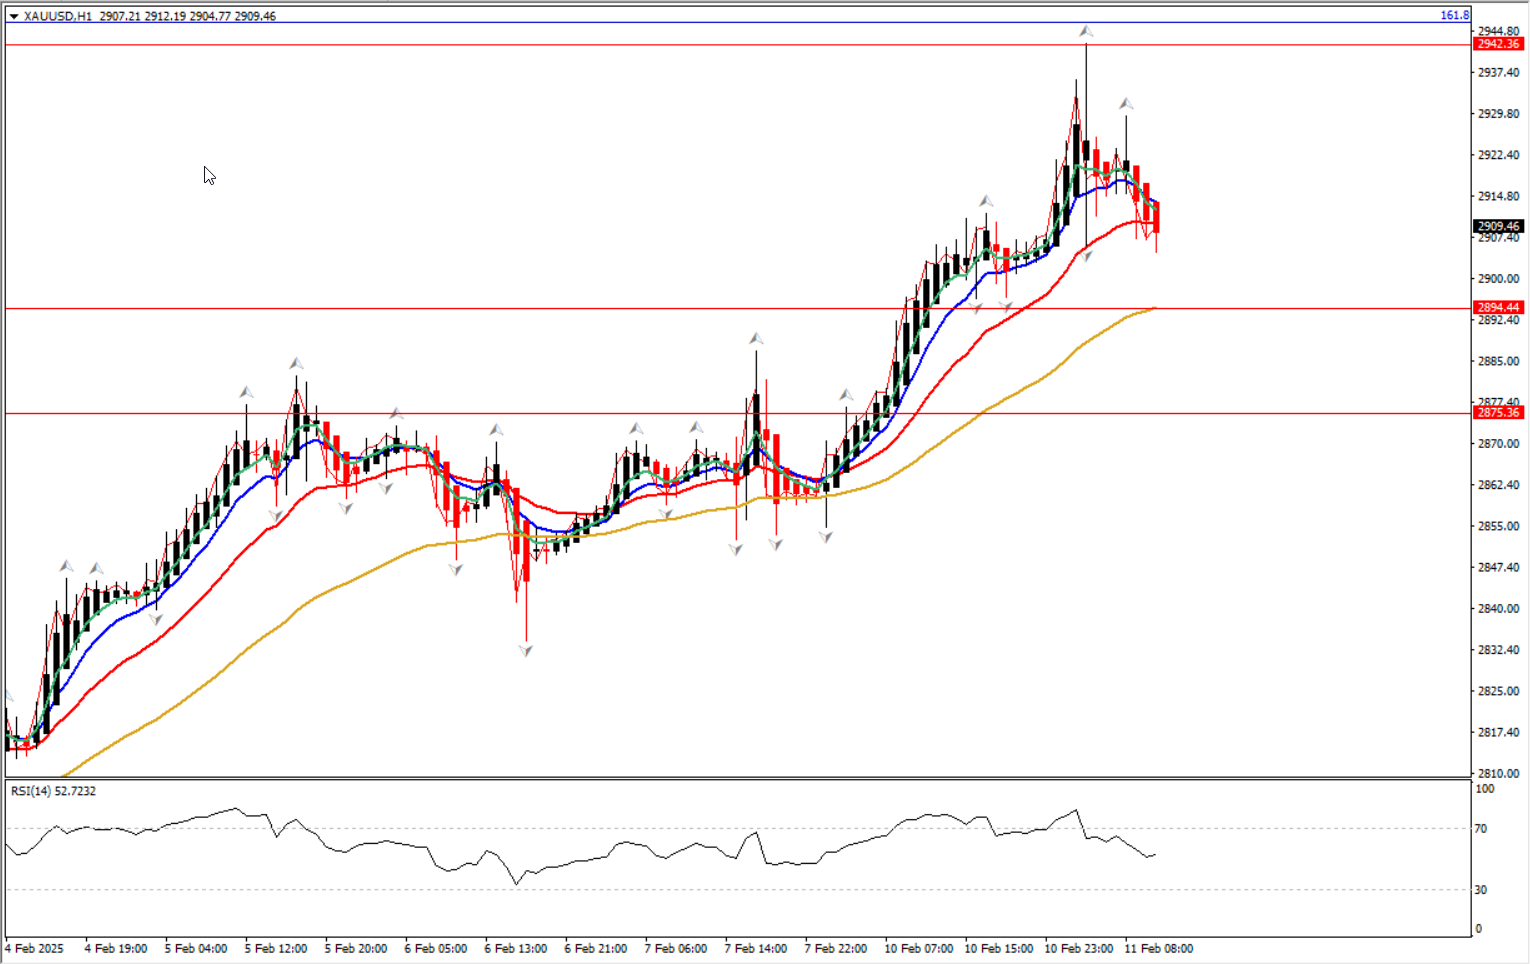The width and height of the screenshot is (1530, 964).
Task: Click the 2817.40 price axis label
Action: click(1498, 732)
